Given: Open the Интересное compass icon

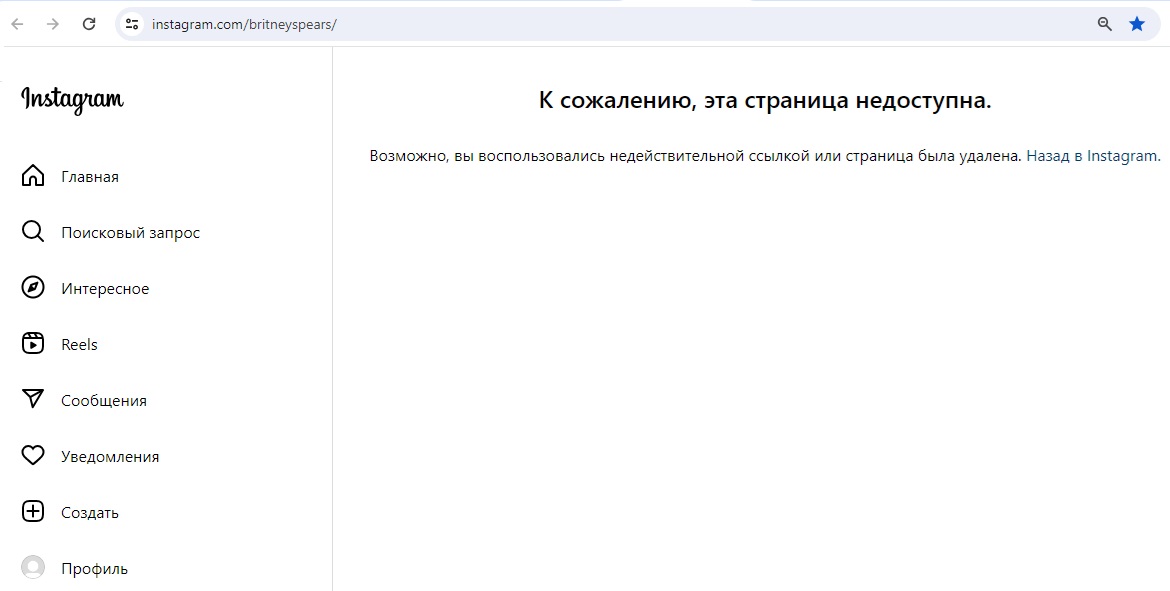Looking at the screenshot, I should click(x=33, y=288).
